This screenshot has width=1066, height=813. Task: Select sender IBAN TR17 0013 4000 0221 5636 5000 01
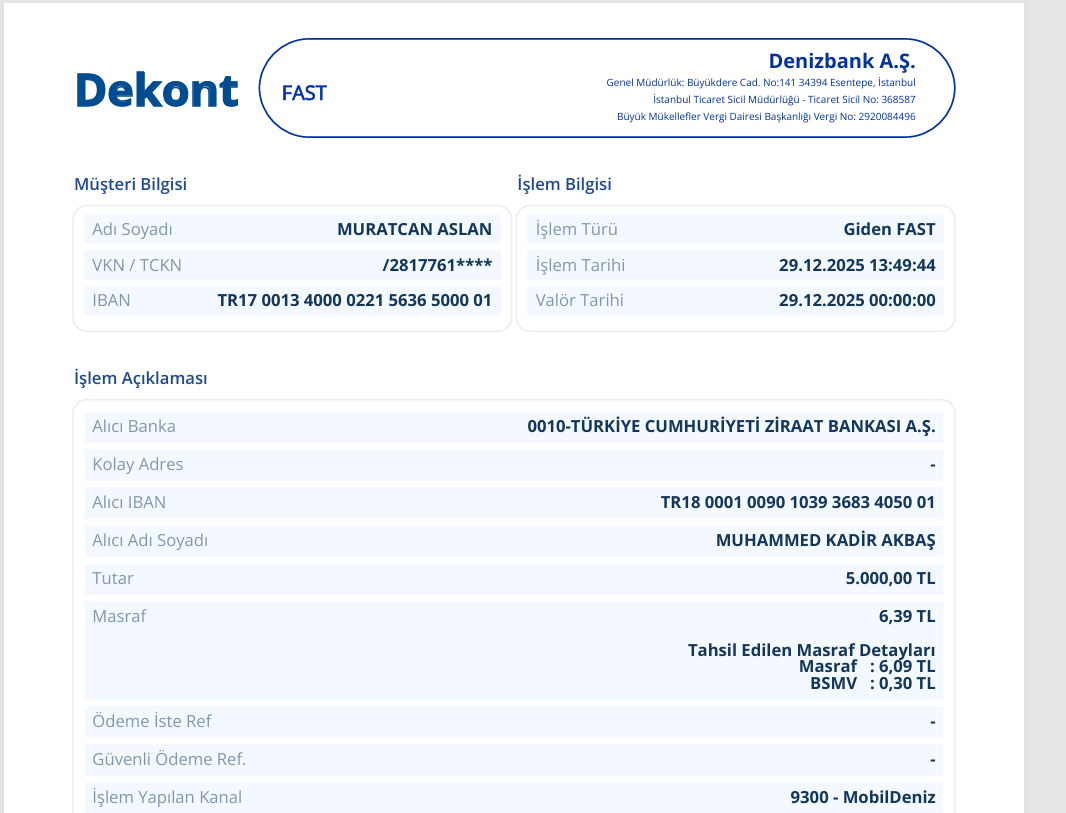[x=354, y=300]
